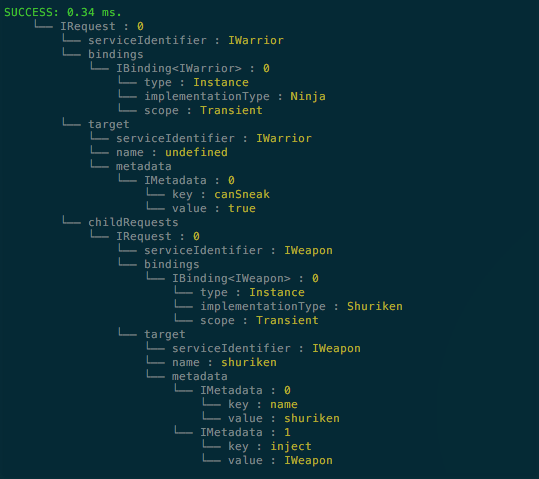Select the first bindings node
Image resolution: width=539 pixels, height=479 pixels.
point(116,54)
